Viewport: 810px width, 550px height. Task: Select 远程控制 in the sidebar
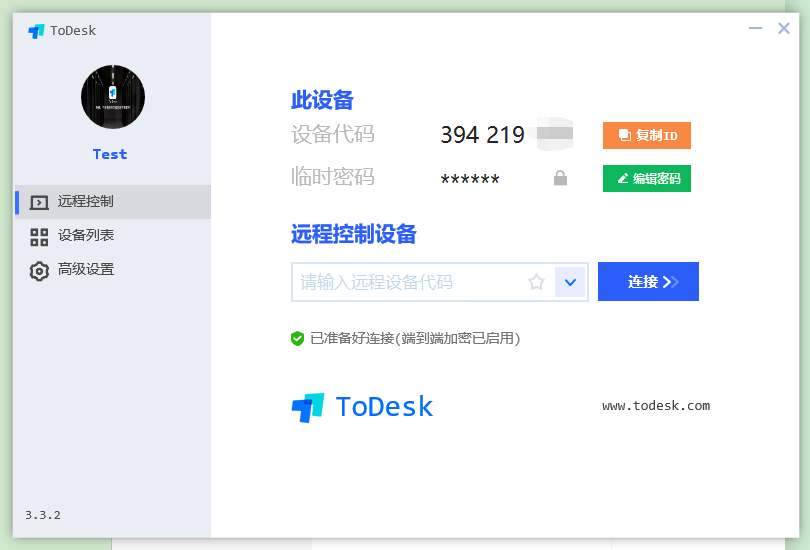click(x=113, y=201)
